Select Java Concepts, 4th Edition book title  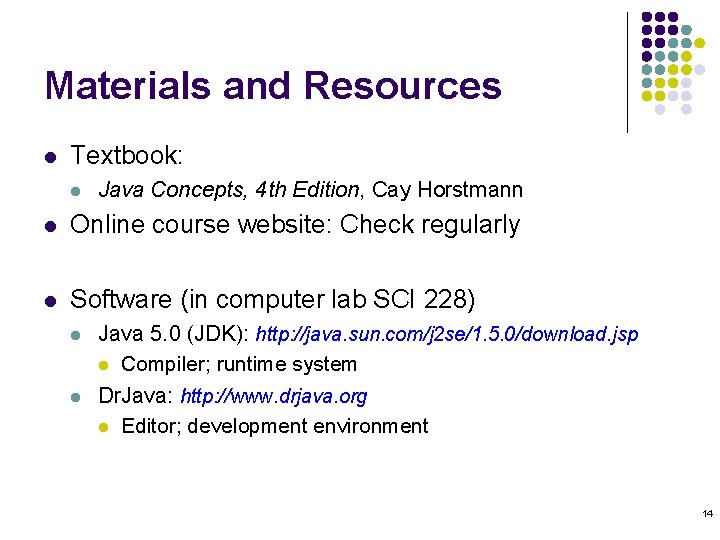229,190
